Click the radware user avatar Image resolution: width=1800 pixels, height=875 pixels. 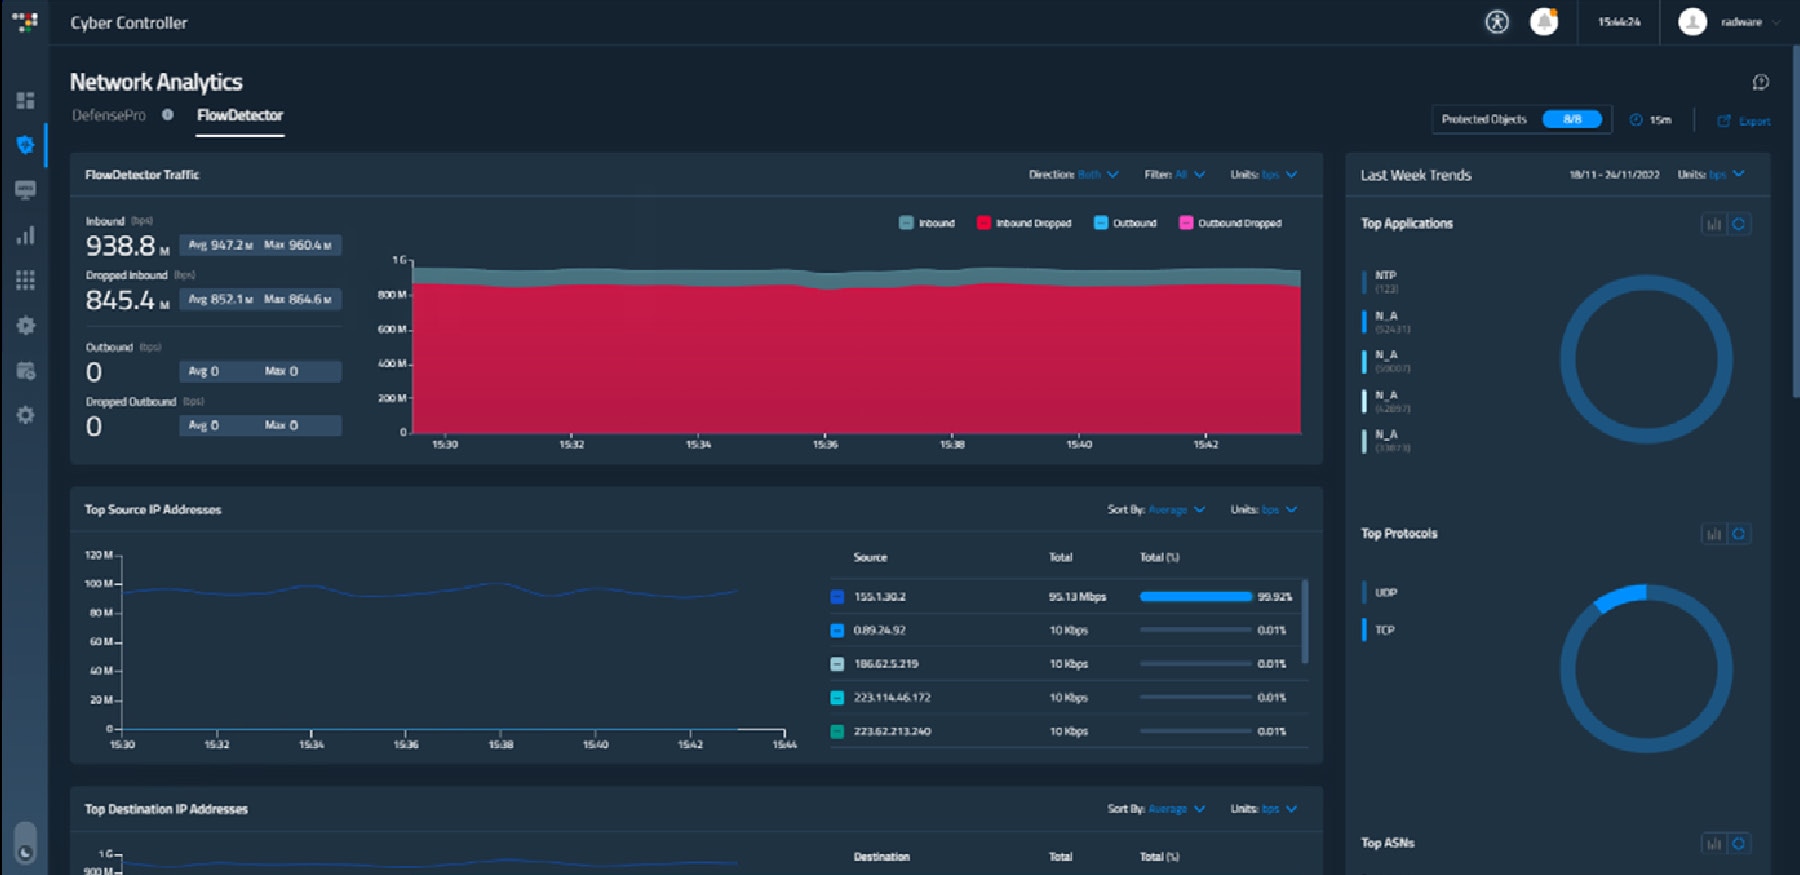(1692, 22)
